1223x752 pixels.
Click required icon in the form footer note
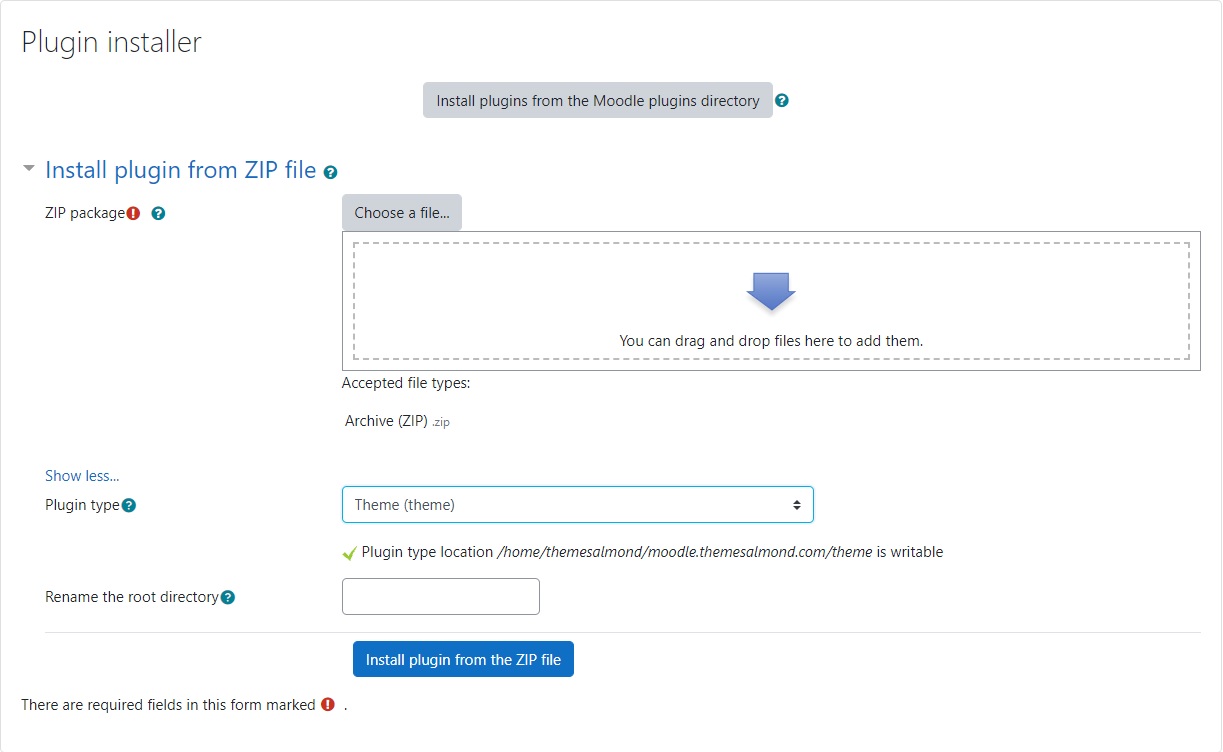click(x=328, y=705)
